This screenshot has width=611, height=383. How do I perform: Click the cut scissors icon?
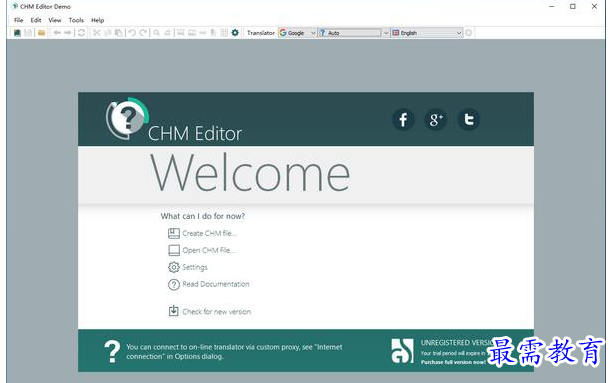click(96, 33)
